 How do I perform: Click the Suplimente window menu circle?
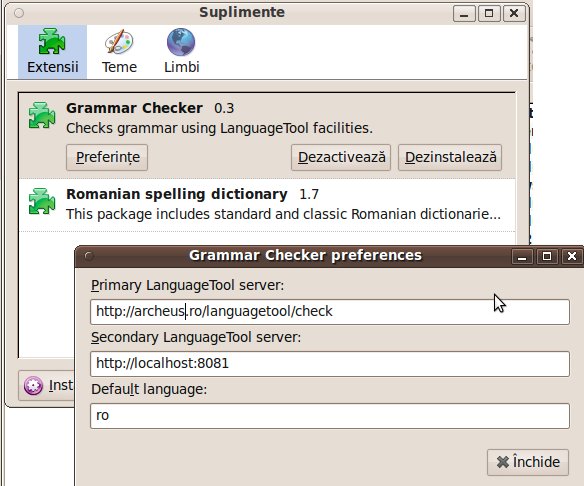(19, 13)
